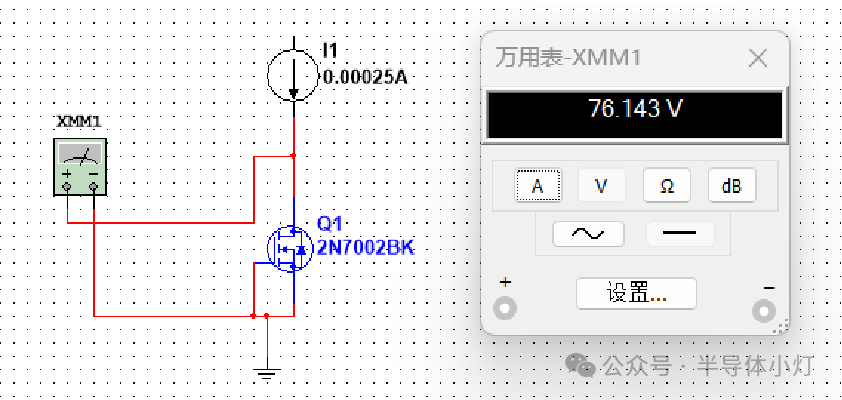Select dB measurement mode
This screenshot has width=842, height=400.
coord(731,186)
